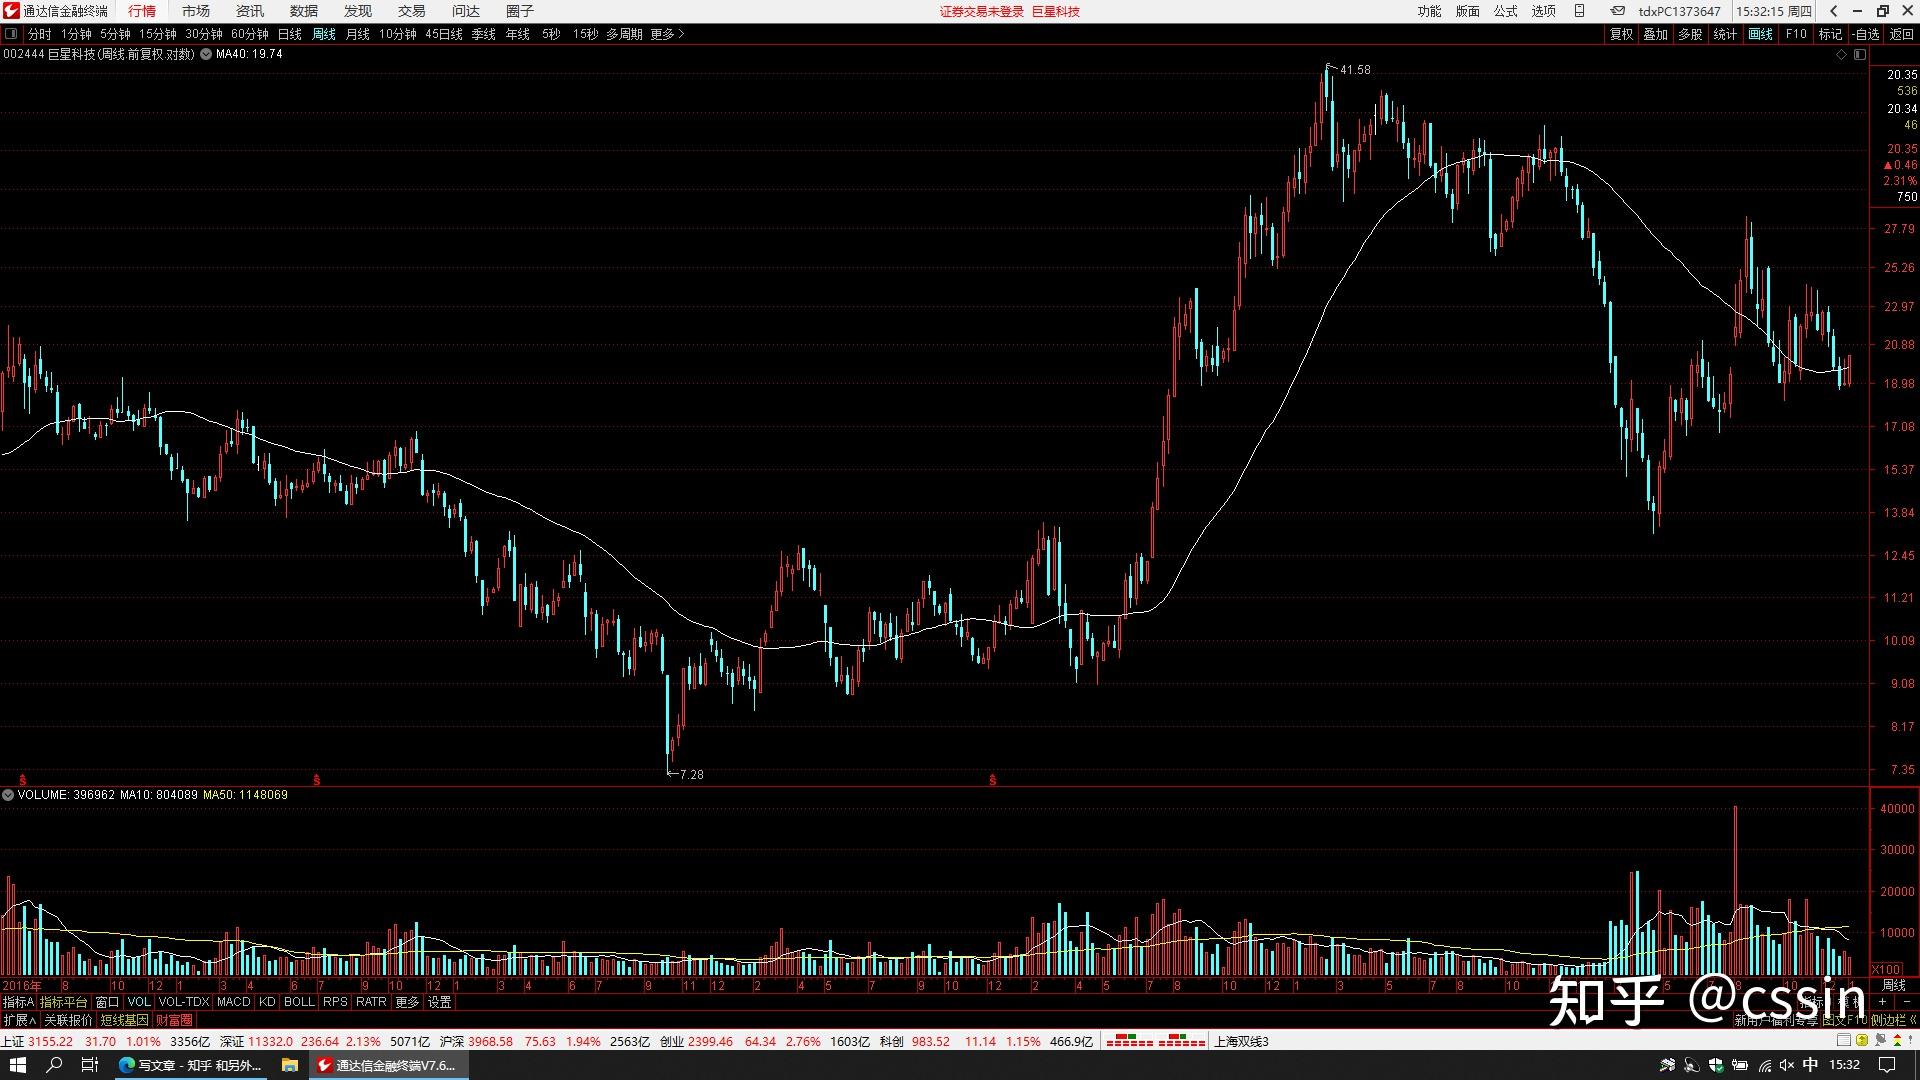Toggle the 画线 drawing tools button
This screenshot has width=1920, height=1080.
pyautogui.click(x=1760, y=34)
